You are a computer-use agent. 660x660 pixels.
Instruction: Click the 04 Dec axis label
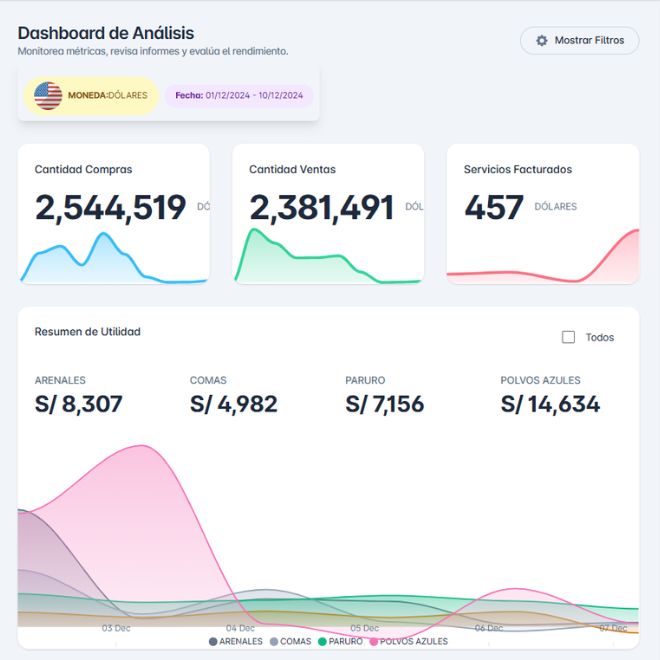click(x=240, y=628)
